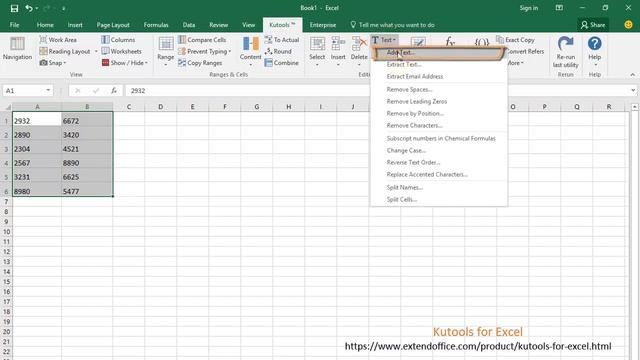The image size is (640, 360).
Task: Choose Split Cells option
Action: point(439,200)
